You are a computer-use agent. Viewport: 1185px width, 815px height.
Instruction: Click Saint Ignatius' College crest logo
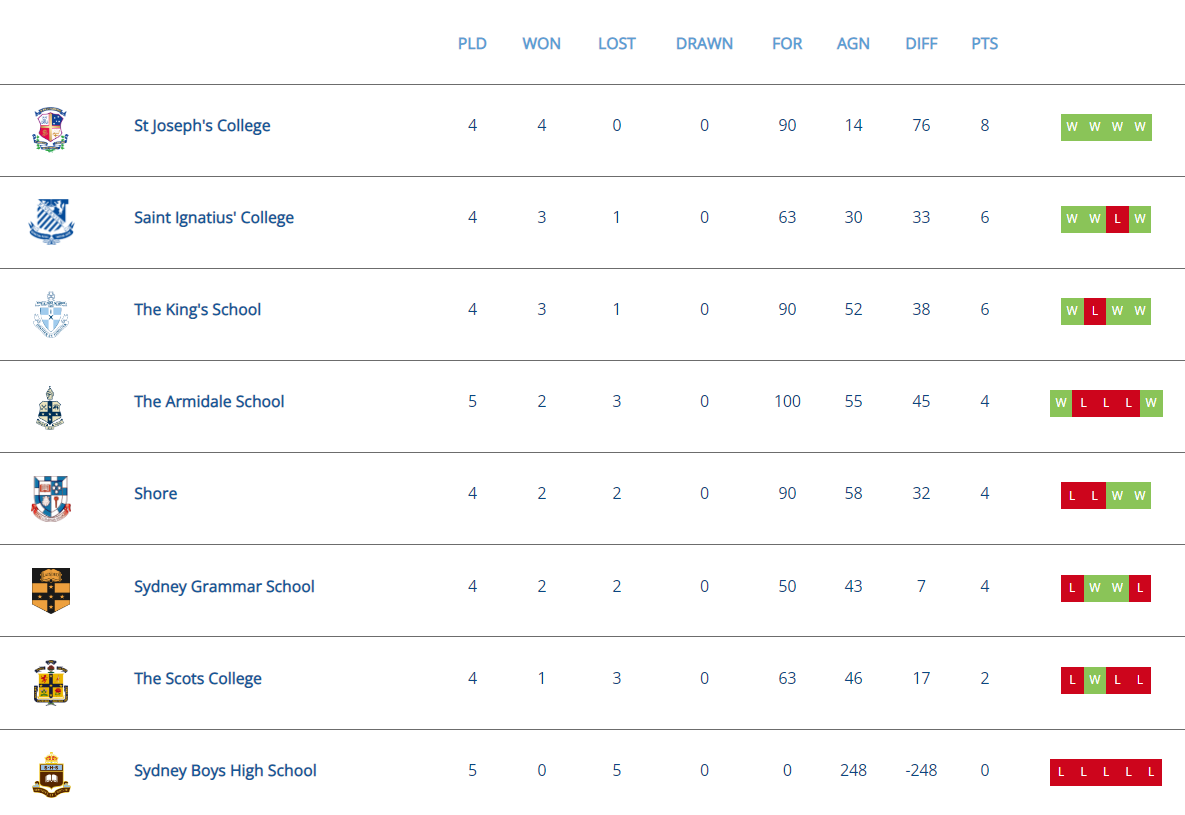click(51, 221)
